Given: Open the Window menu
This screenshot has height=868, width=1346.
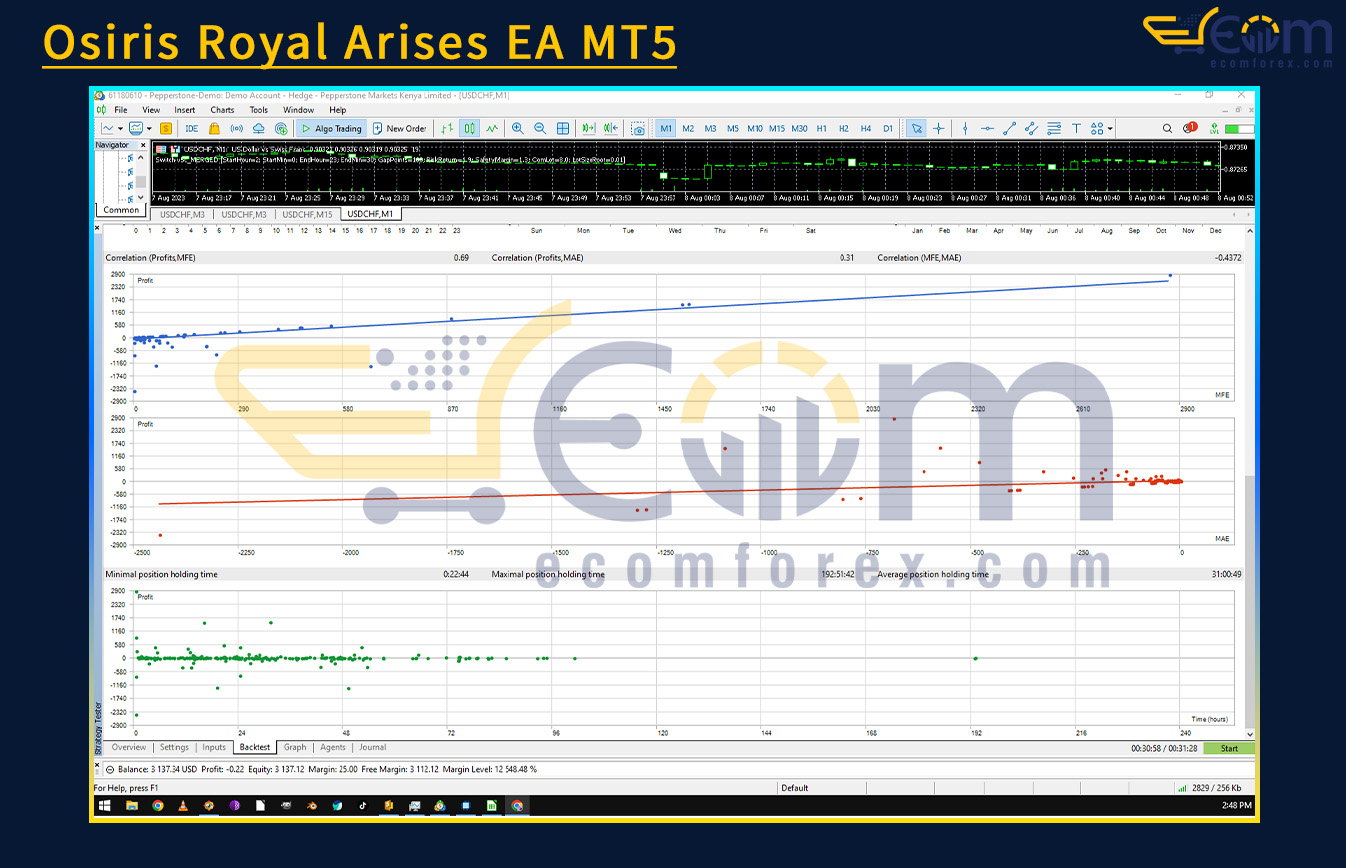Looking at the screenshot, I should point(298,110).
